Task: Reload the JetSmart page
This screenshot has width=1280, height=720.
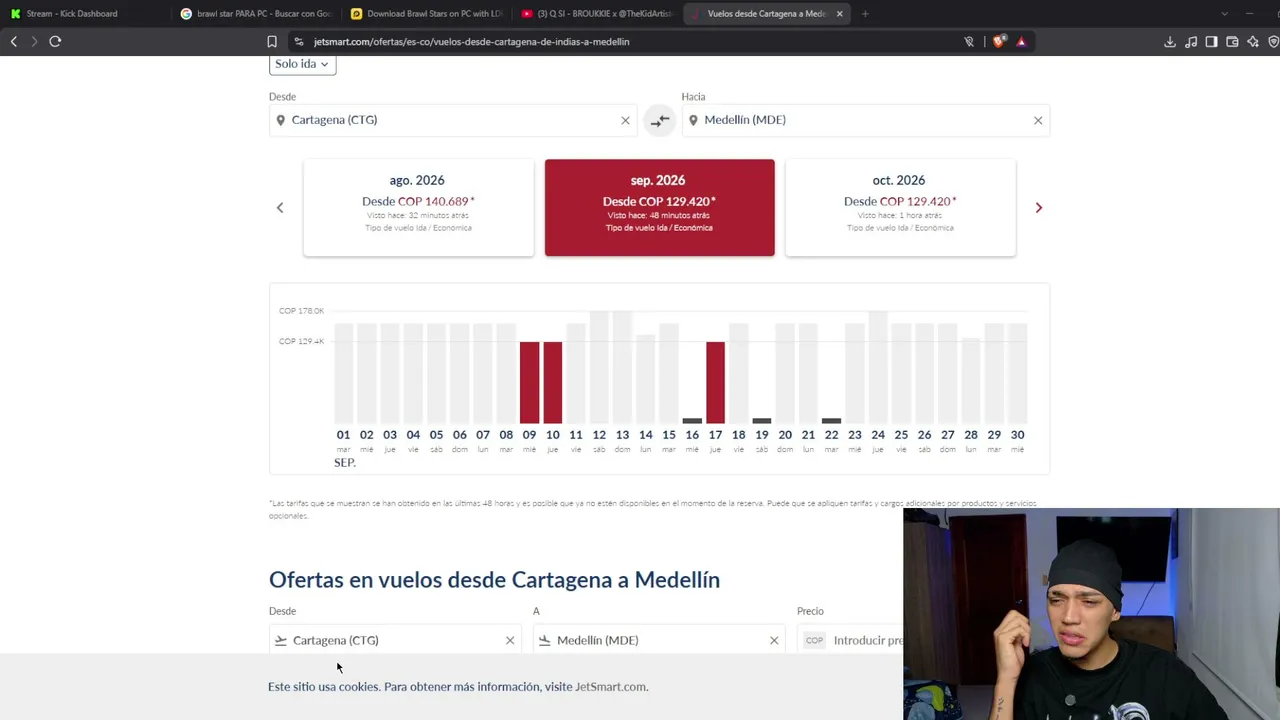Action: coord(55,41)
